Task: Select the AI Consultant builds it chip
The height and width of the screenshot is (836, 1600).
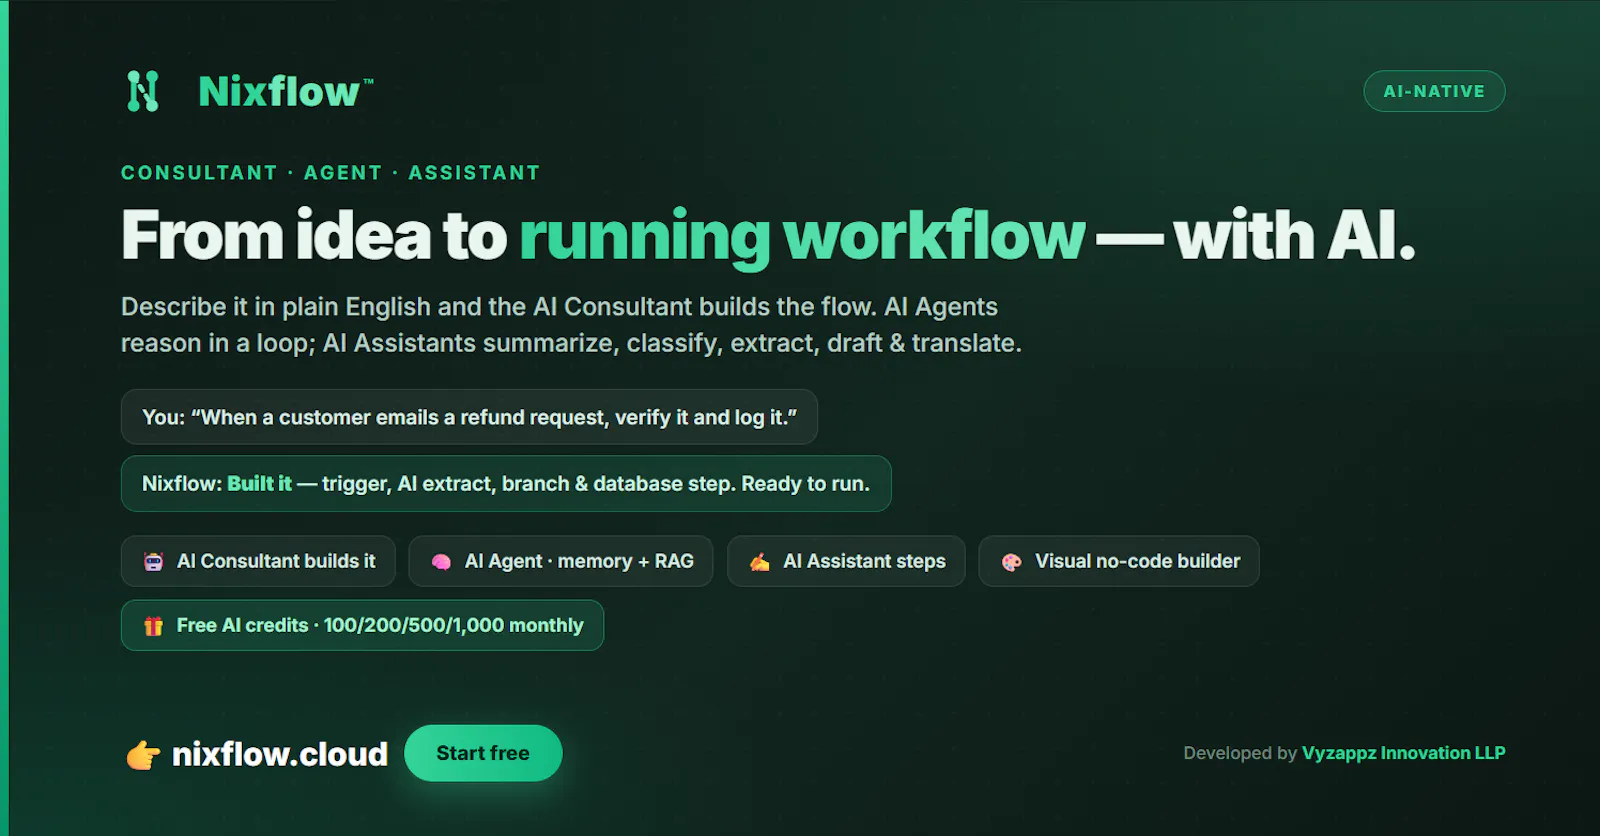Action: pyautogui.click(x=258, y=561)
